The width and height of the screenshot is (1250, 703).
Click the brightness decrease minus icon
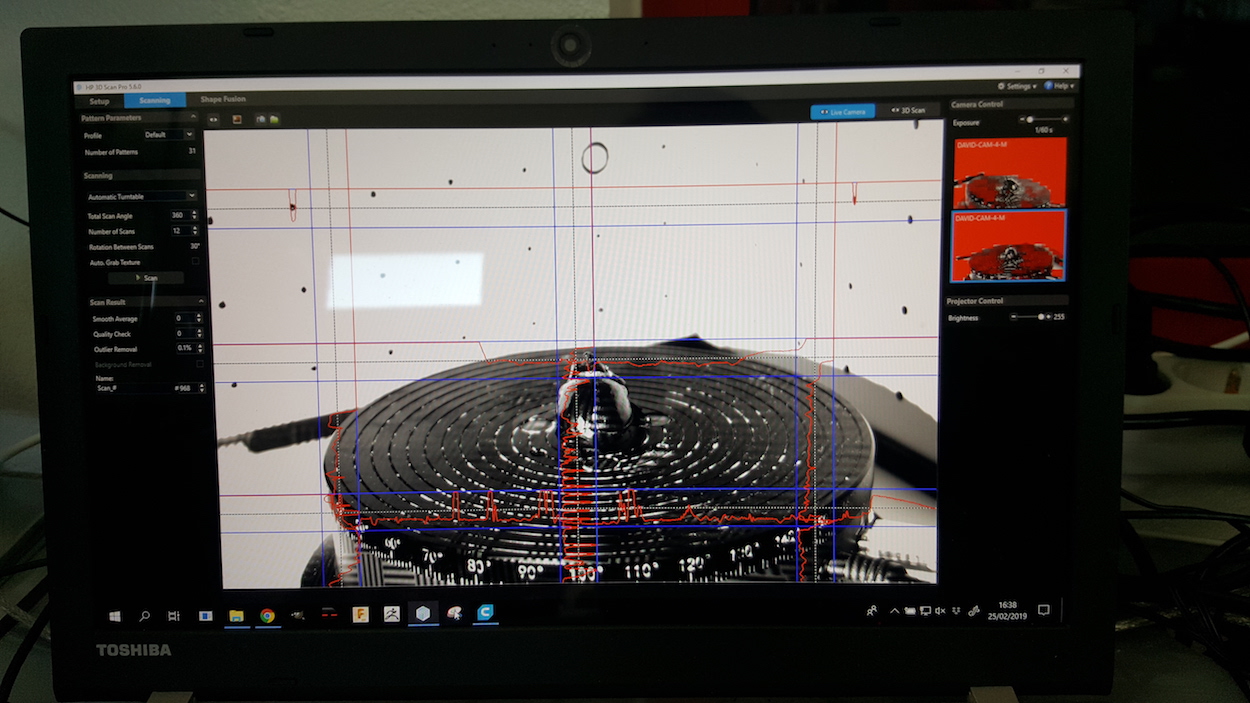[1012, 316]
